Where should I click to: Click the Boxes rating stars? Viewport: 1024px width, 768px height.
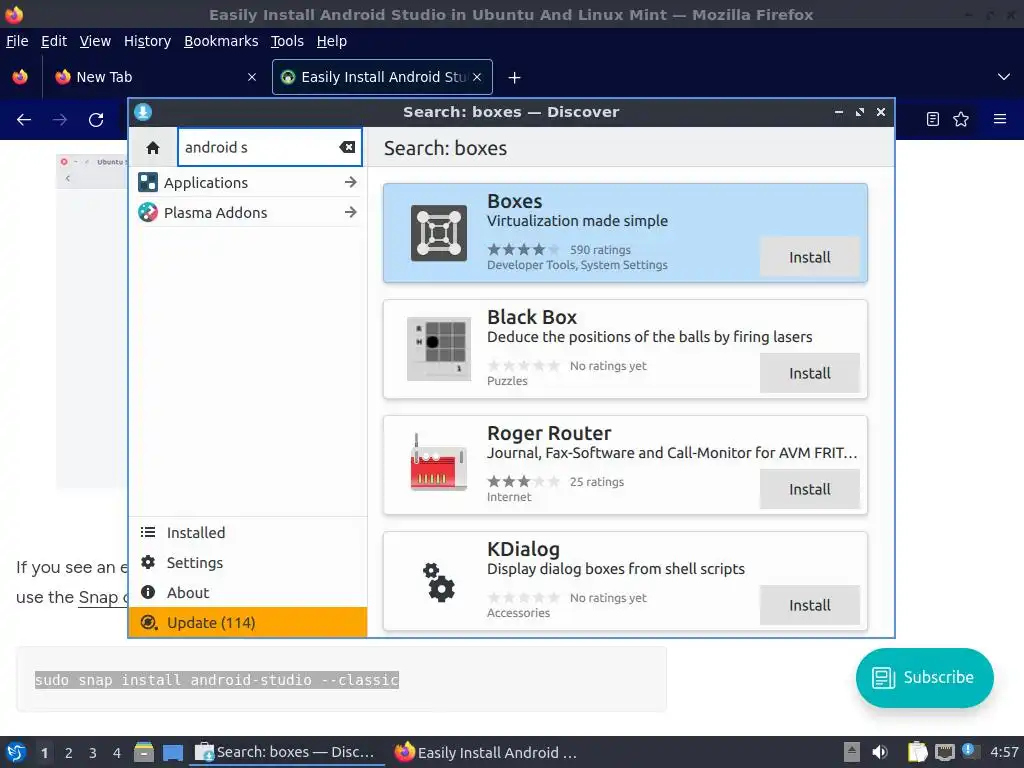[523, 249]
